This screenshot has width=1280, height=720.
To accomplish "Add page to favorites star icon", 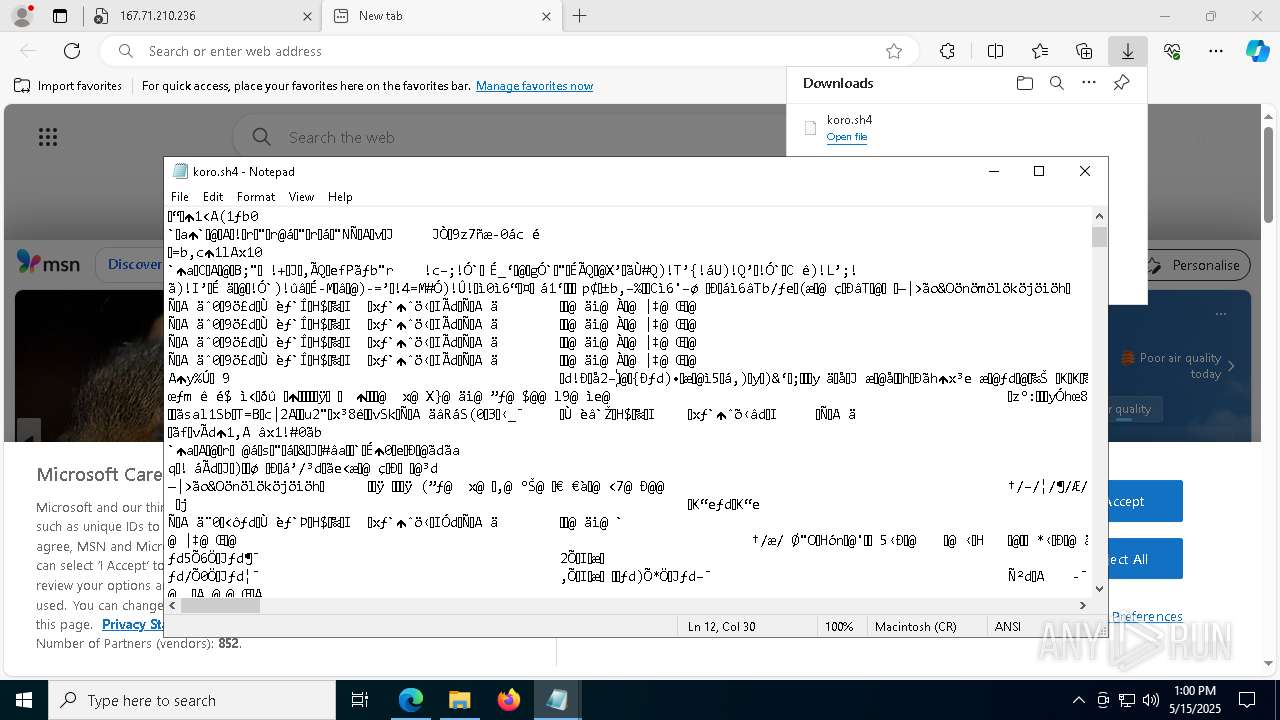I will point(894,51).
